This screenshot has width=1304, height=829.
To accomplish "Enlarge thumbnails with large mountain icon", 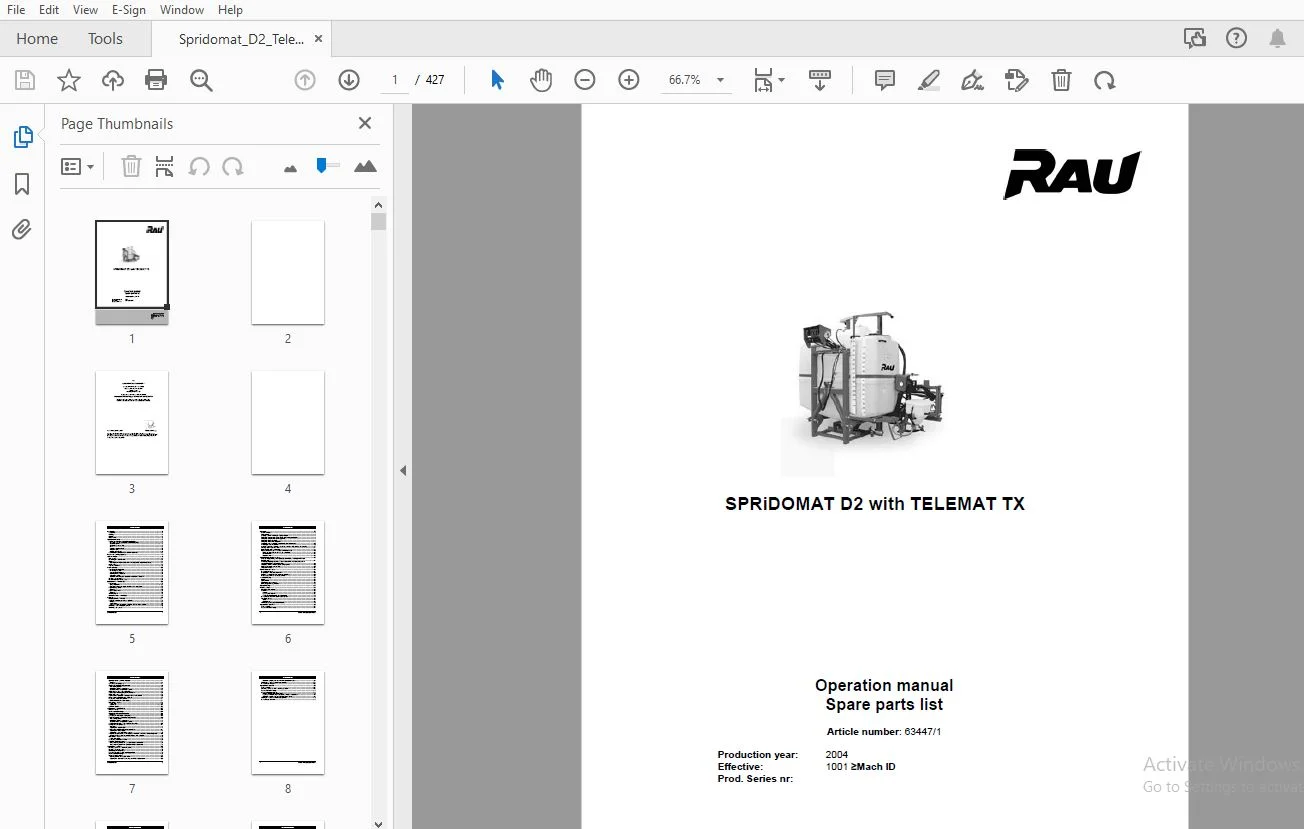I will pos(365,167).
